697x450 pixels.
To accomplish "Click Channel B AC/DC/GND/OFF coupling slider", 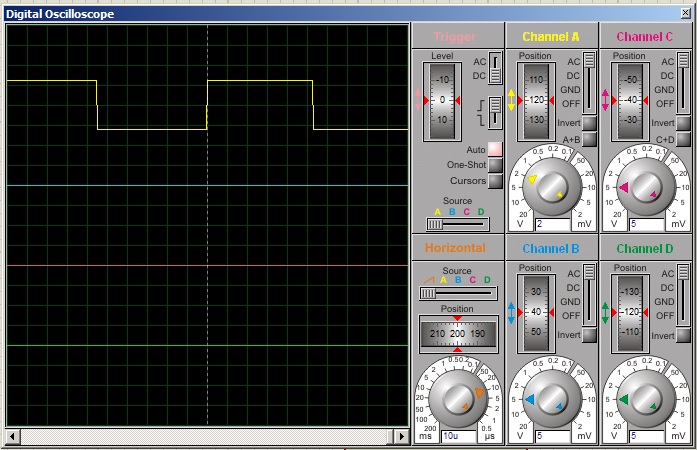I will (589, 295).
